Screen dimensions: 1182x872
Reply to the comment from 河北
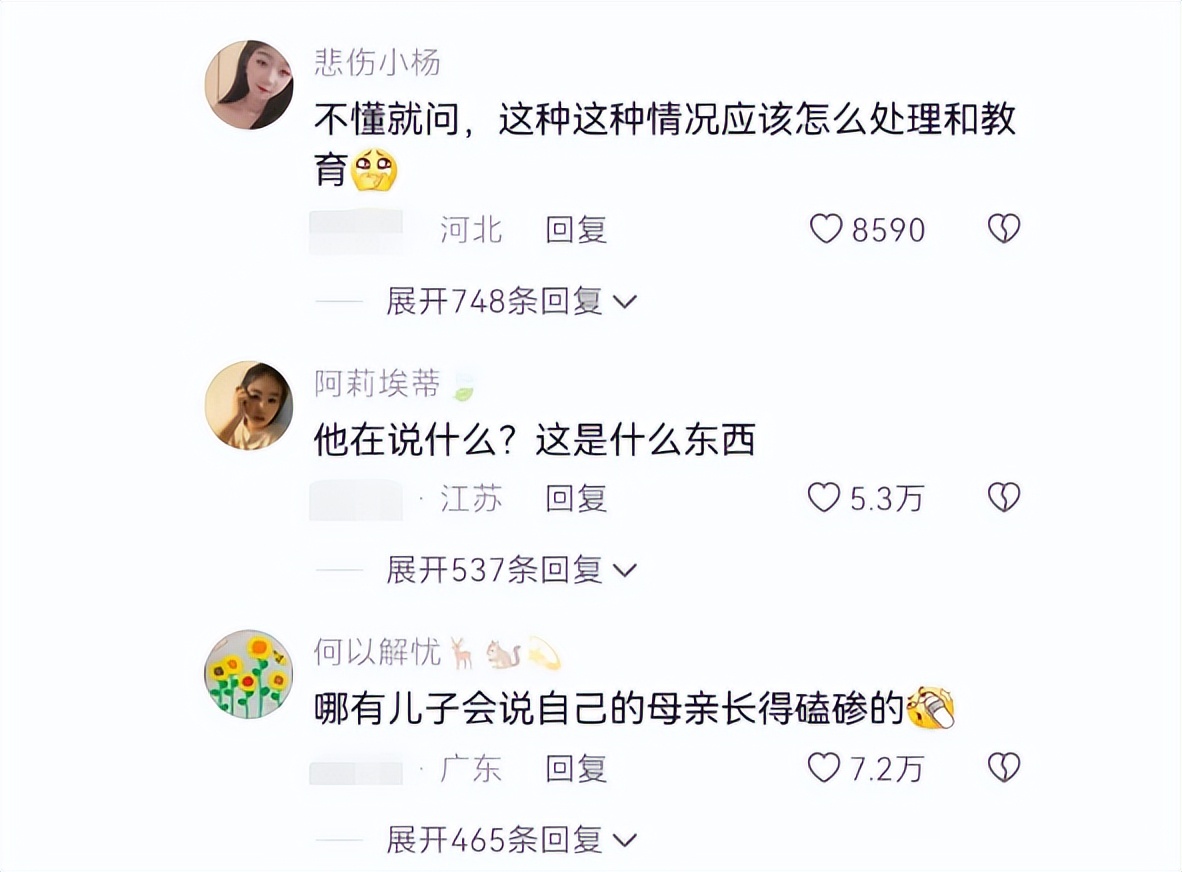point(577,230)
